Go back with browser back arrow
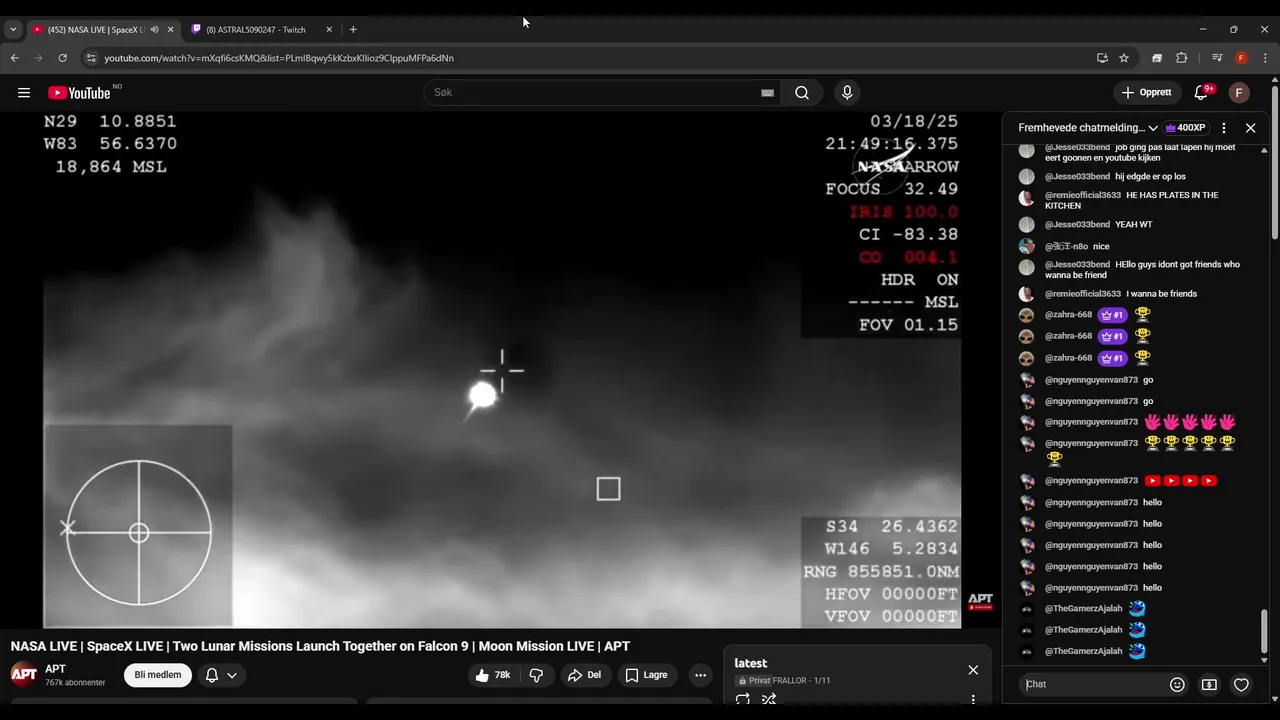The image size is (1280, 720). click(x=15, y=58)
